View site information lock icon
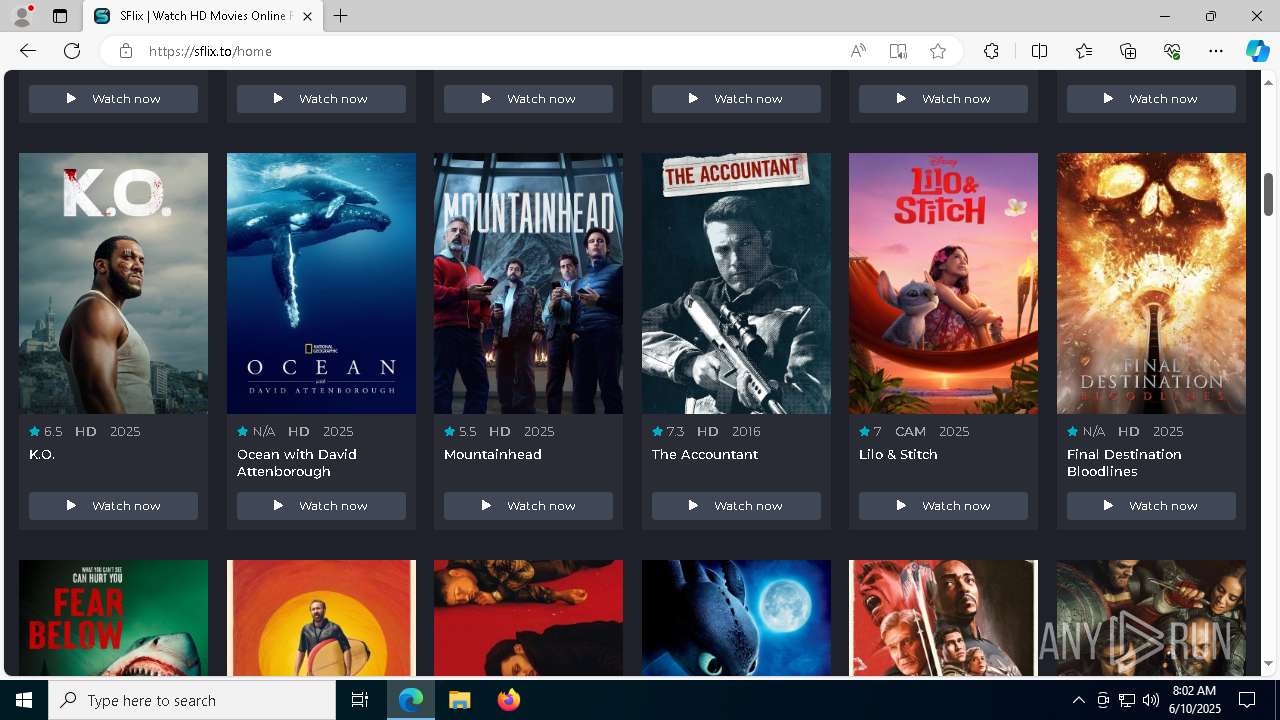 pos(125,51)
